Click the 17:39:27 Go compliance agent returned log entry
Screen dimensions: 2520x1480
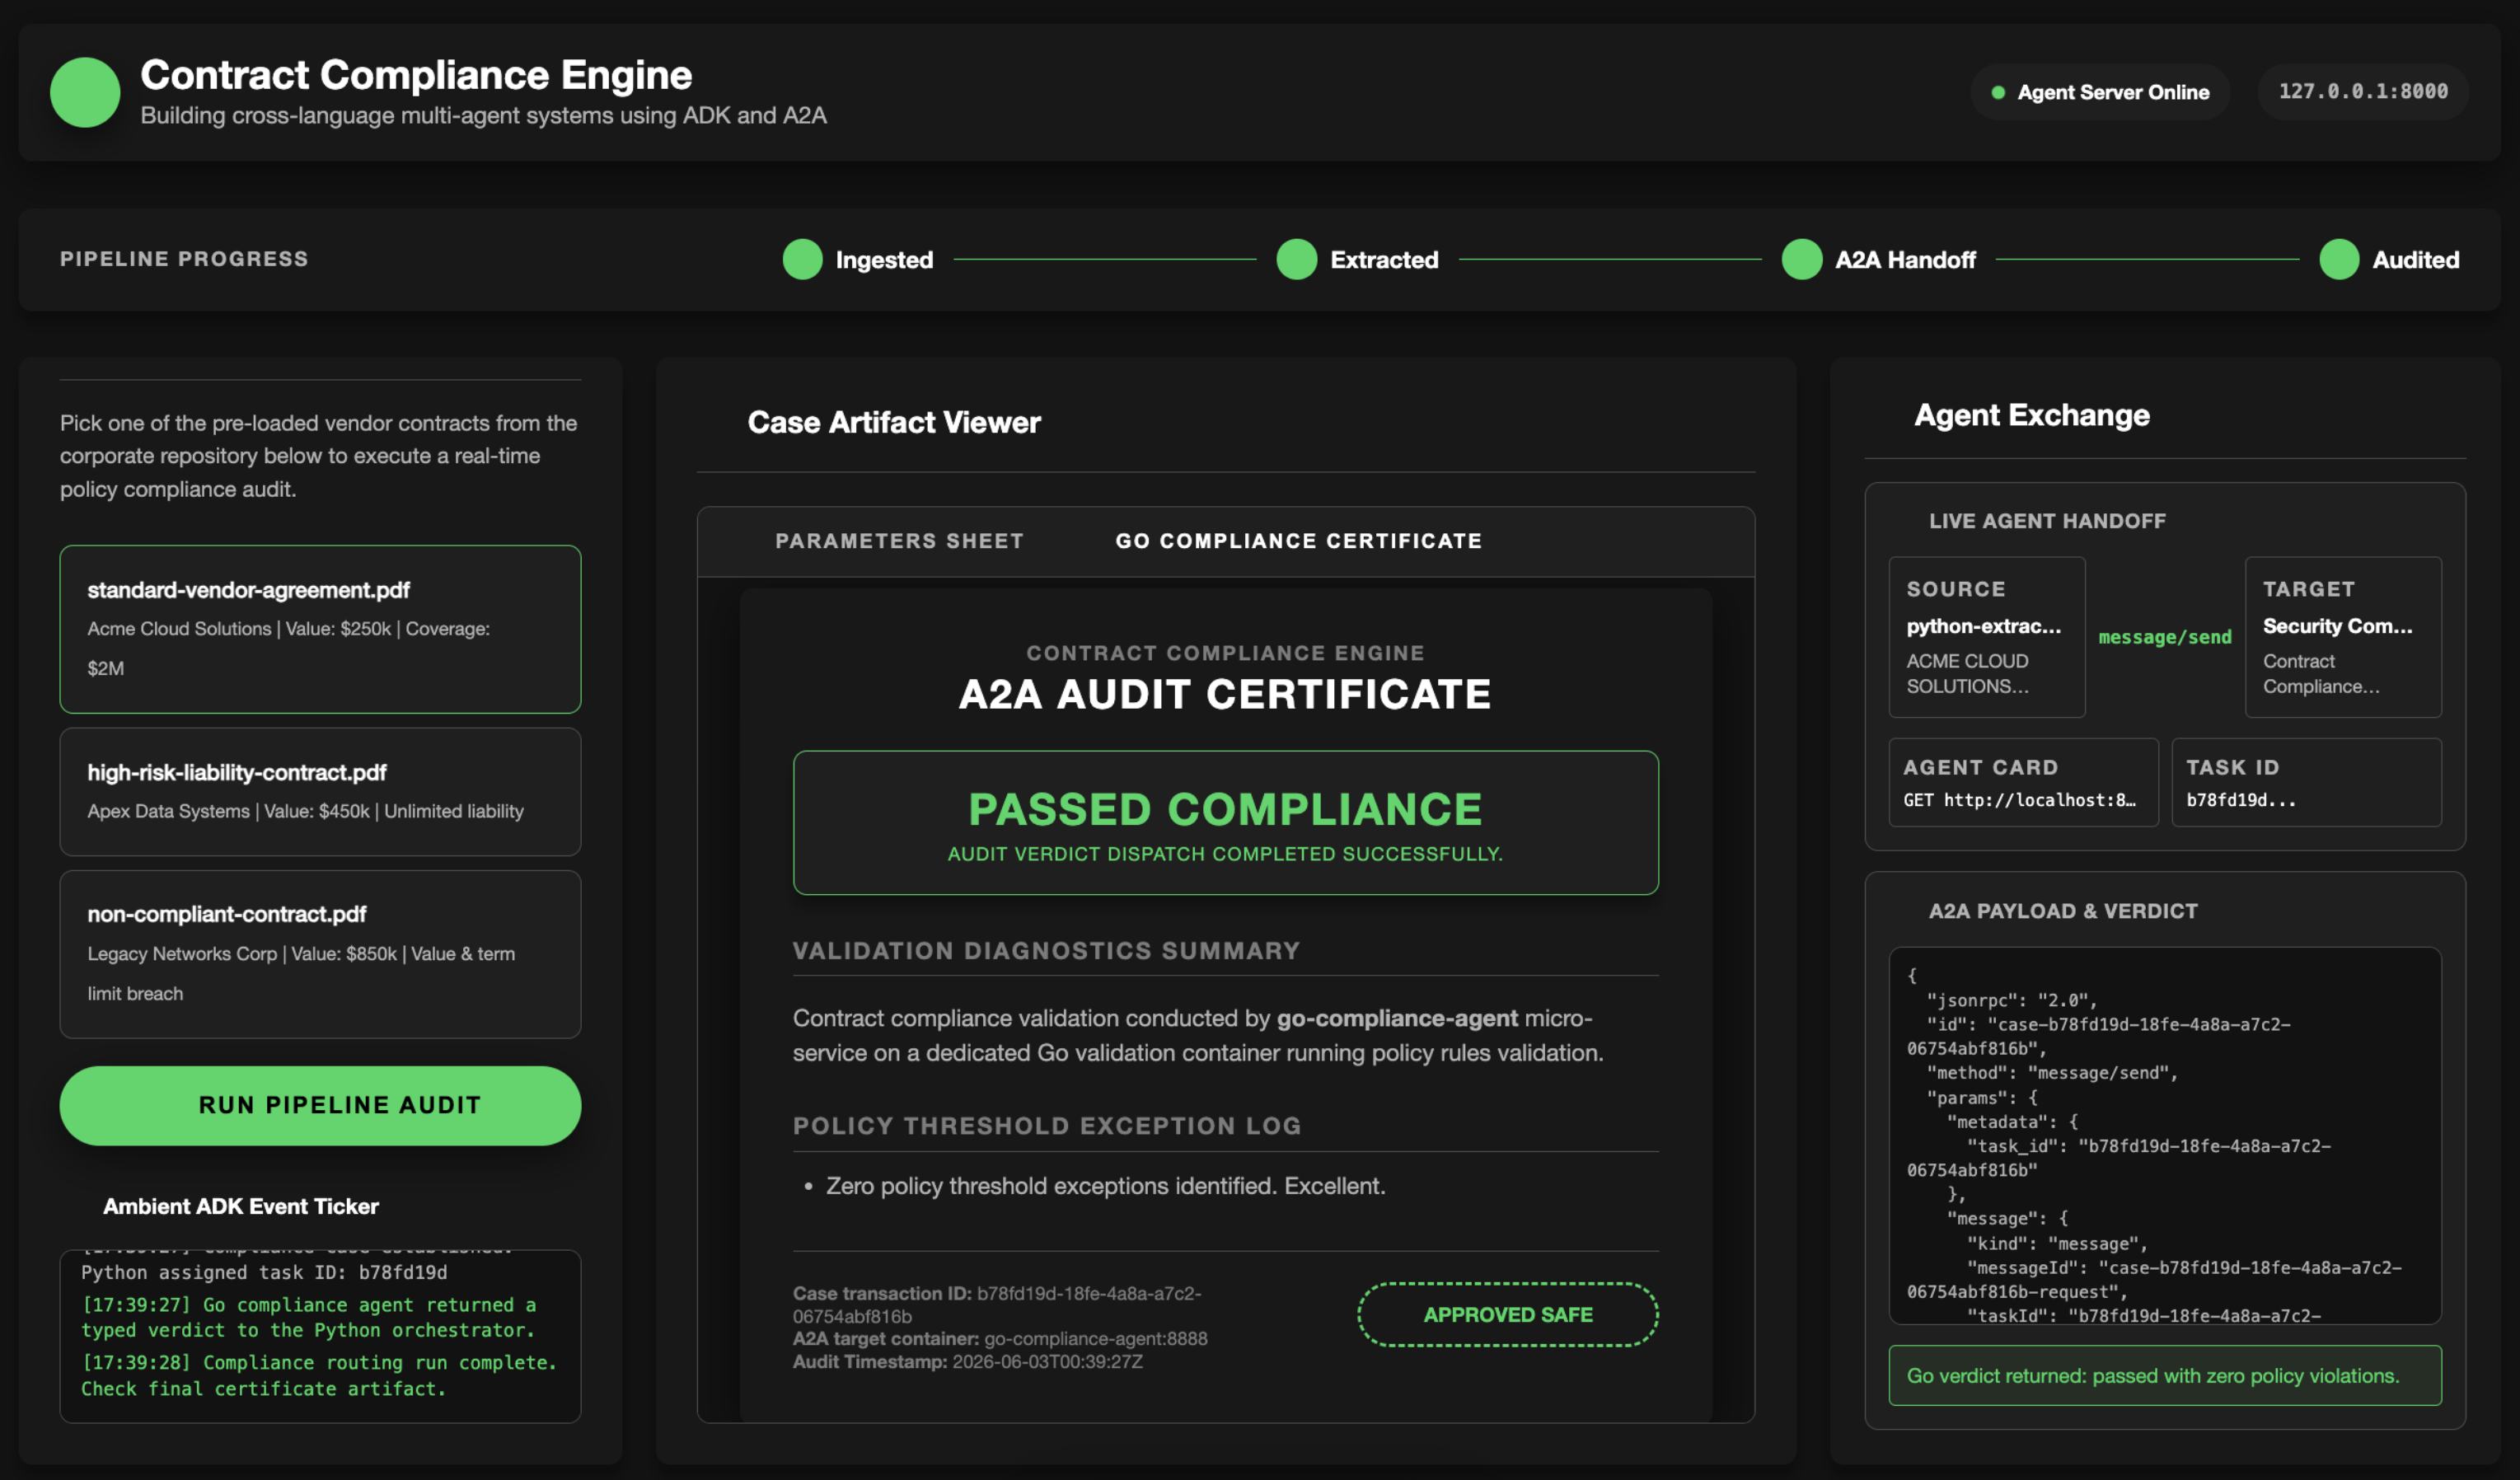pos(309,1317)
